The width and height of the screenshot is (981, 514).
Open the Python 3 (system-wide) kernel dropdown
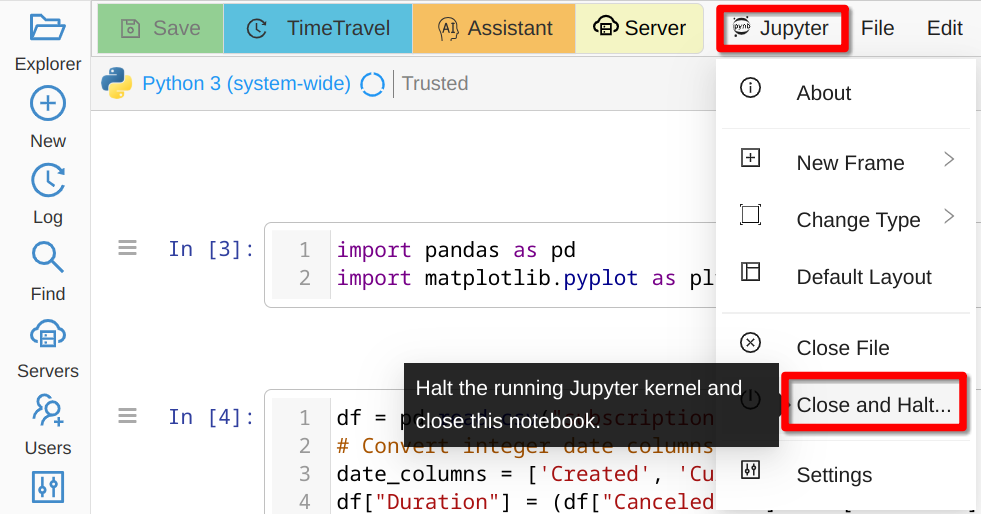point(246,84)
